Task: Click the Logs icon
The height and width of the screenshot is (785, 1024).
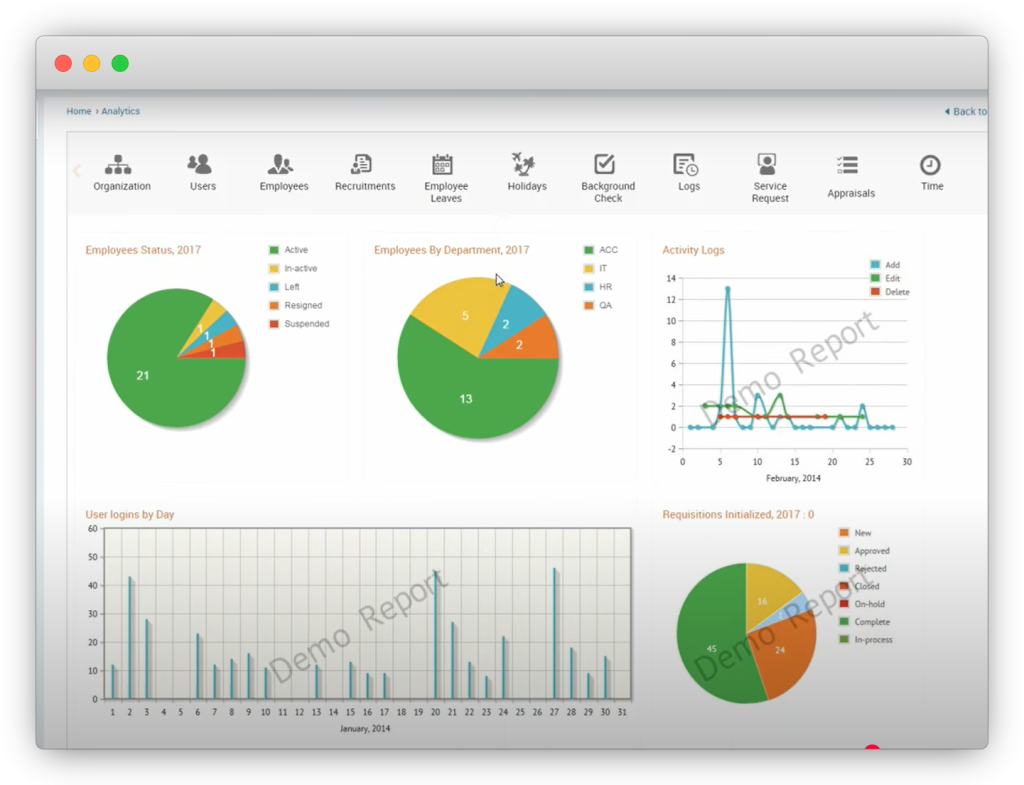Action: (x=688, y=165)
